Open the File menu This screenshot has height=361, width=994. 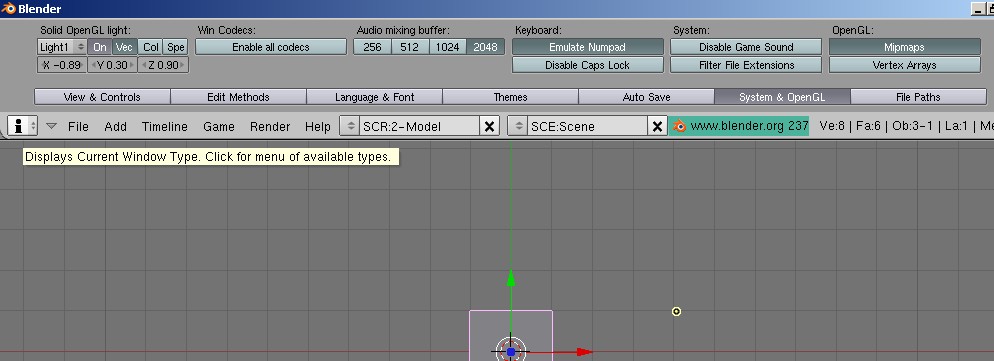click(x=78, y=126)
